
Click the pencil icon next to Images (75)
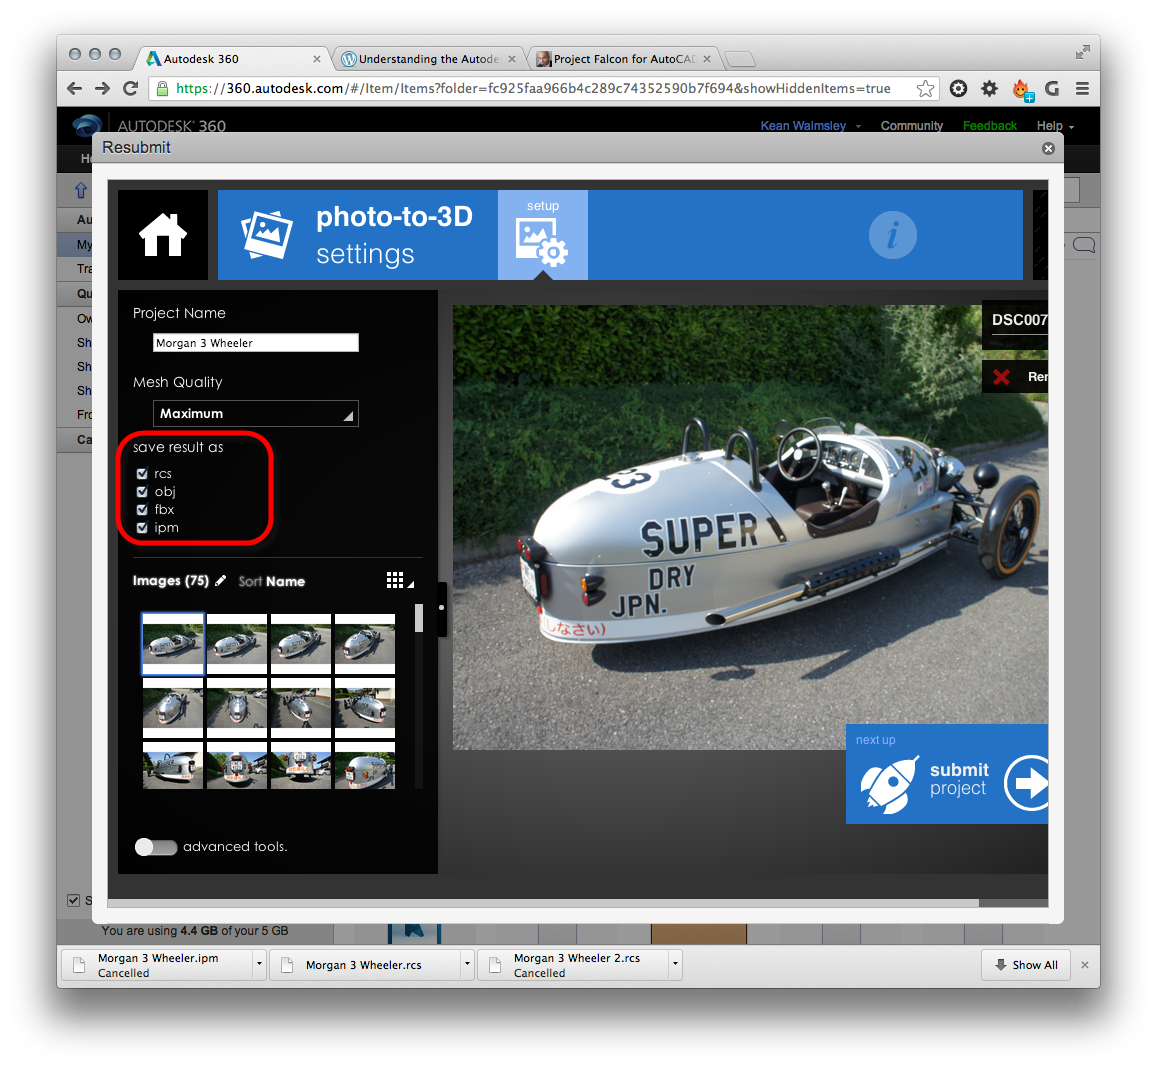(x=220, y=580)
